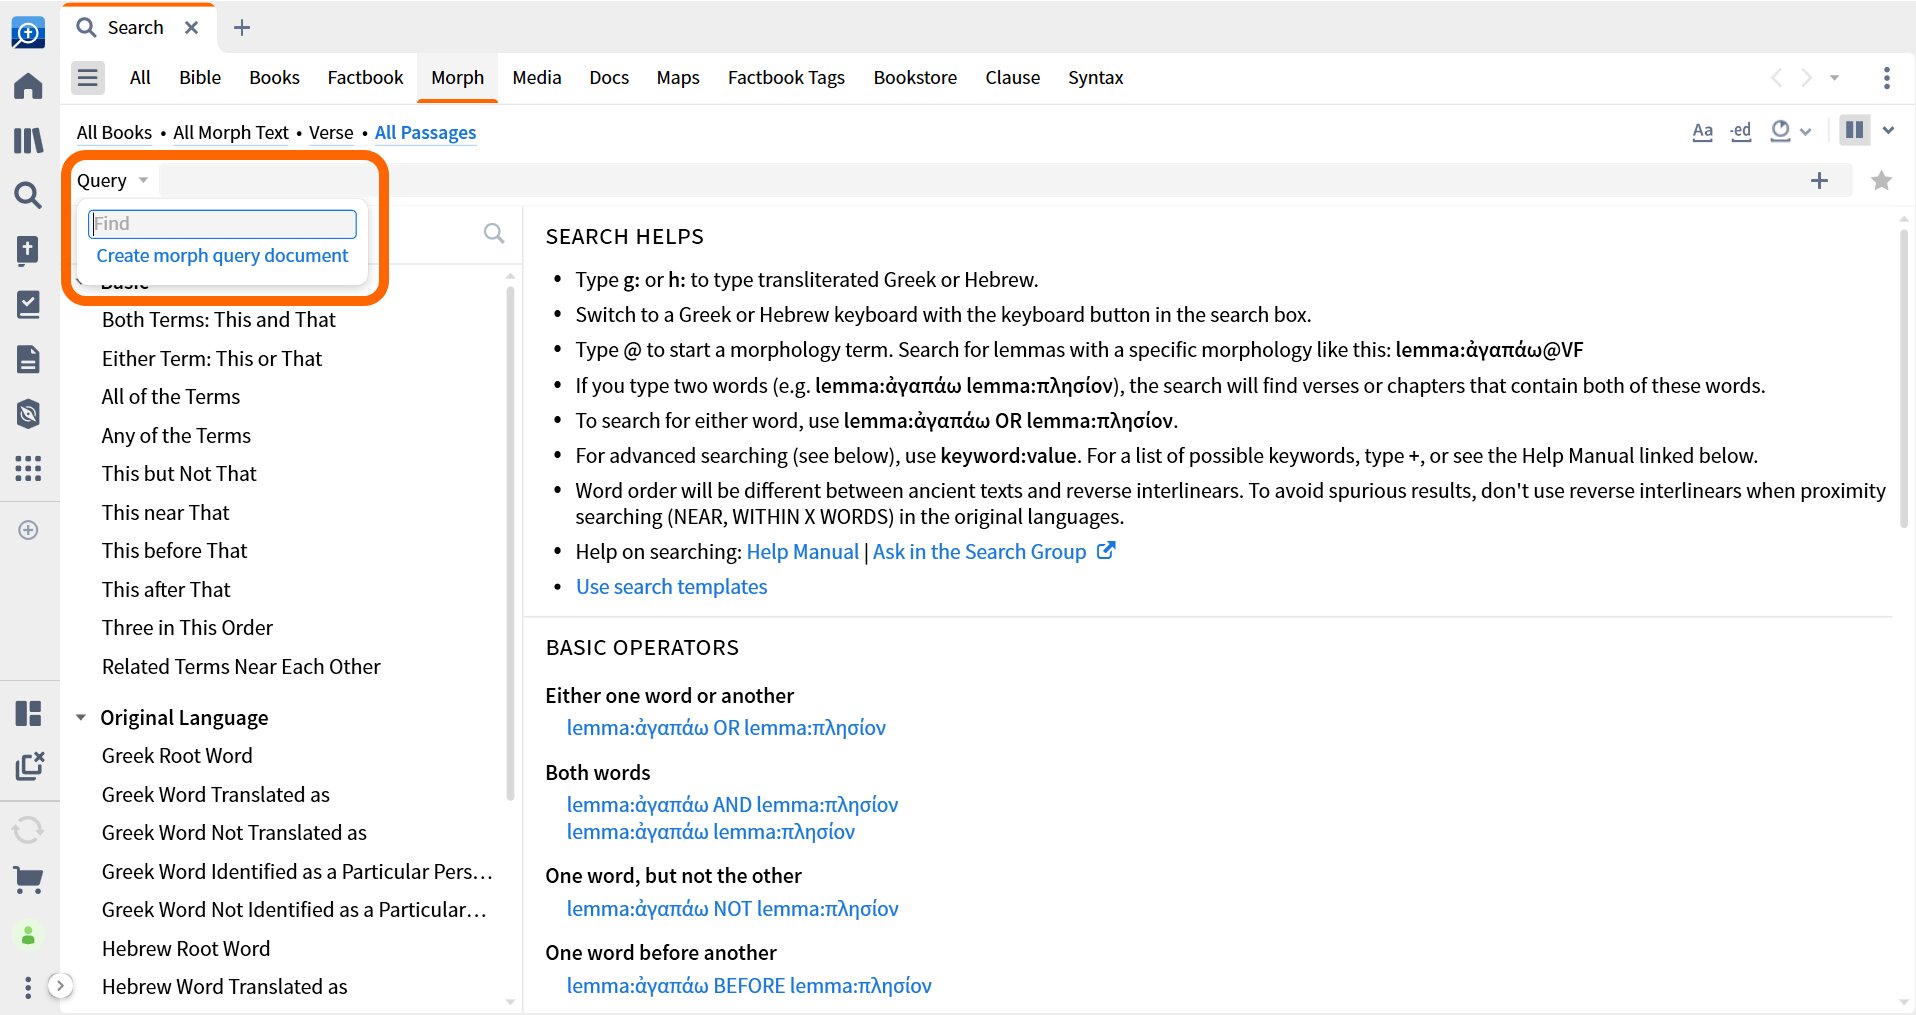Open the green user account icon
Image resolution: width=1916 pixels, height=1015 pixels.
pos(28,935)
